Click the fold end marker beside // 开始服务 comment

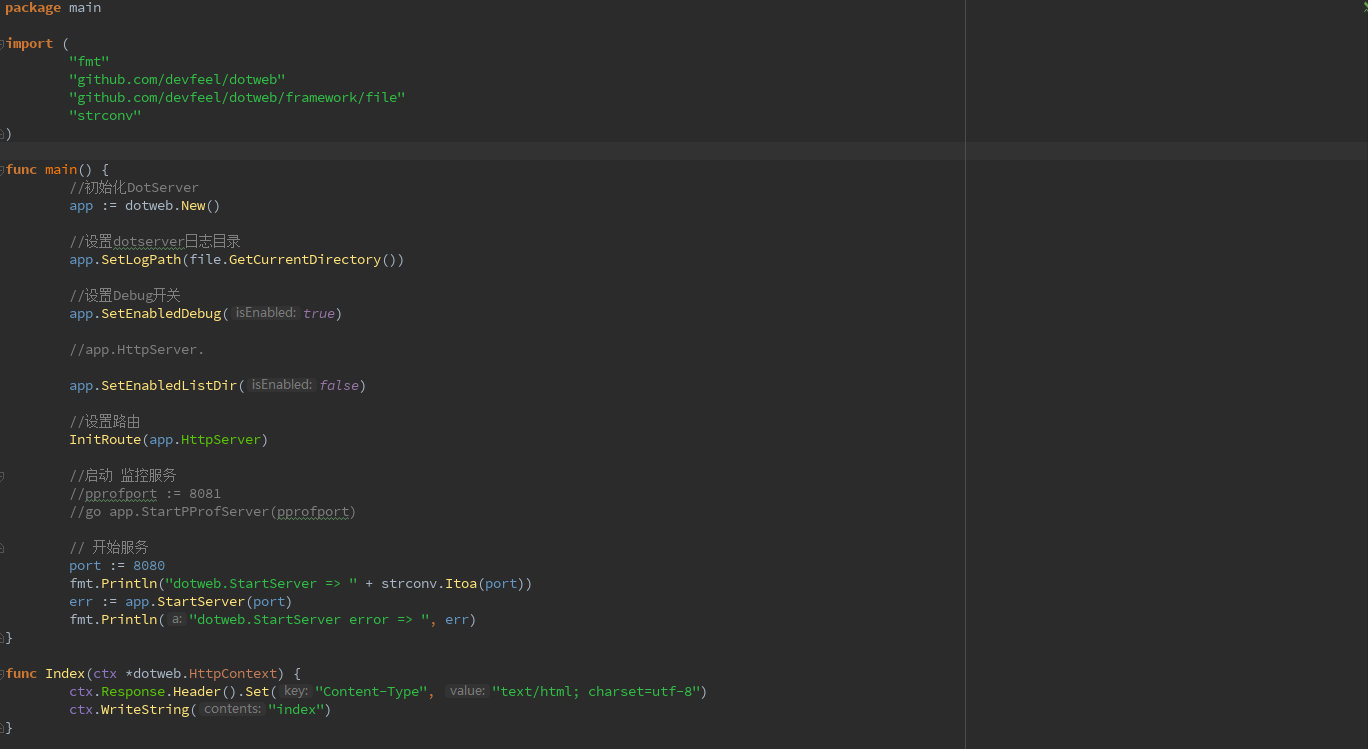2,547
